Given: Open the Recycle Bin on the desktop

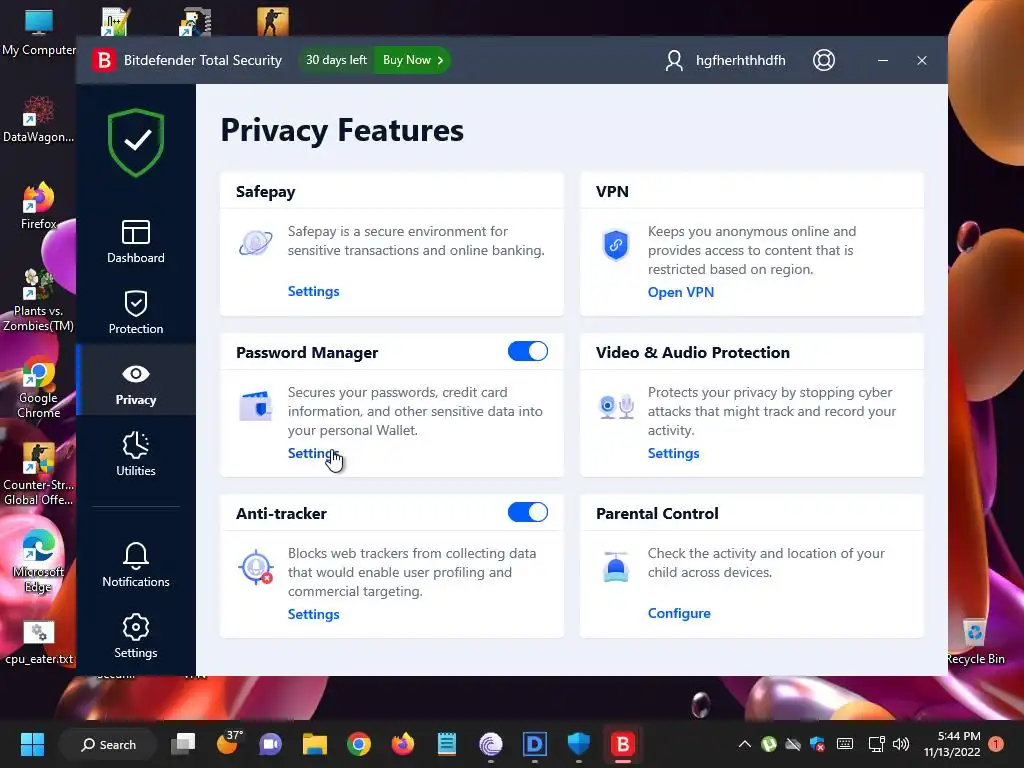Looking at the screenshot, I should tap(974, 641).
